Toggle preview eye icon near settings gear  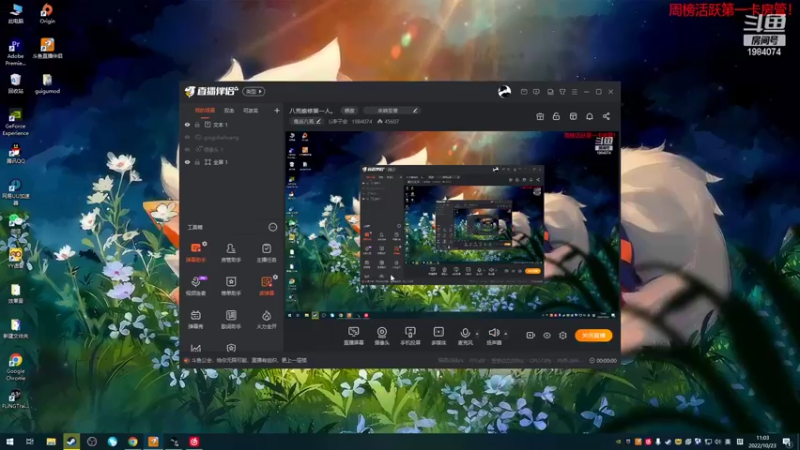[546, 335]
